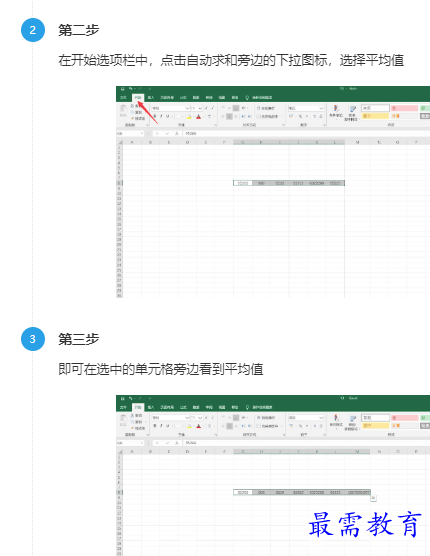The width and height of the screenshot is (430, 556).
Task: Open font size dropdown in step 2 screenshot
Action: pos(200,108)
